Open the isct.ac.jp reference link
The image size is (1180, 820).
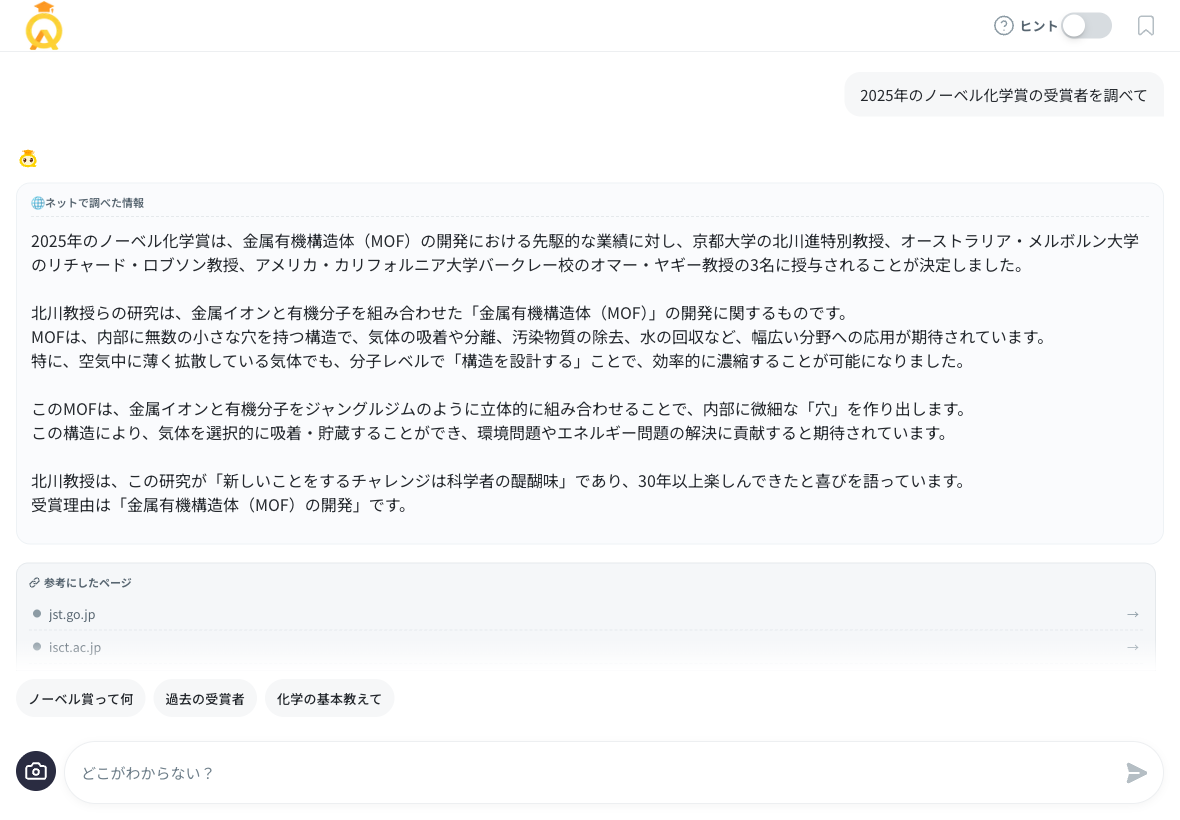pos(75,647)
